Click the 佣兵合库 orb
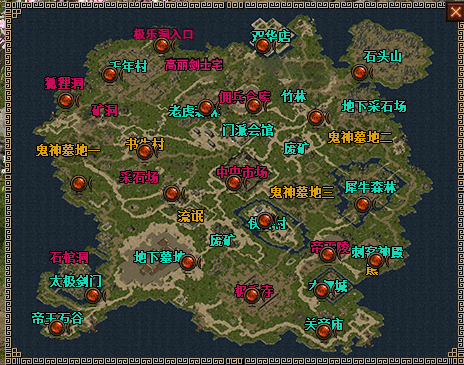464x365 pixels. click(253, 105)
